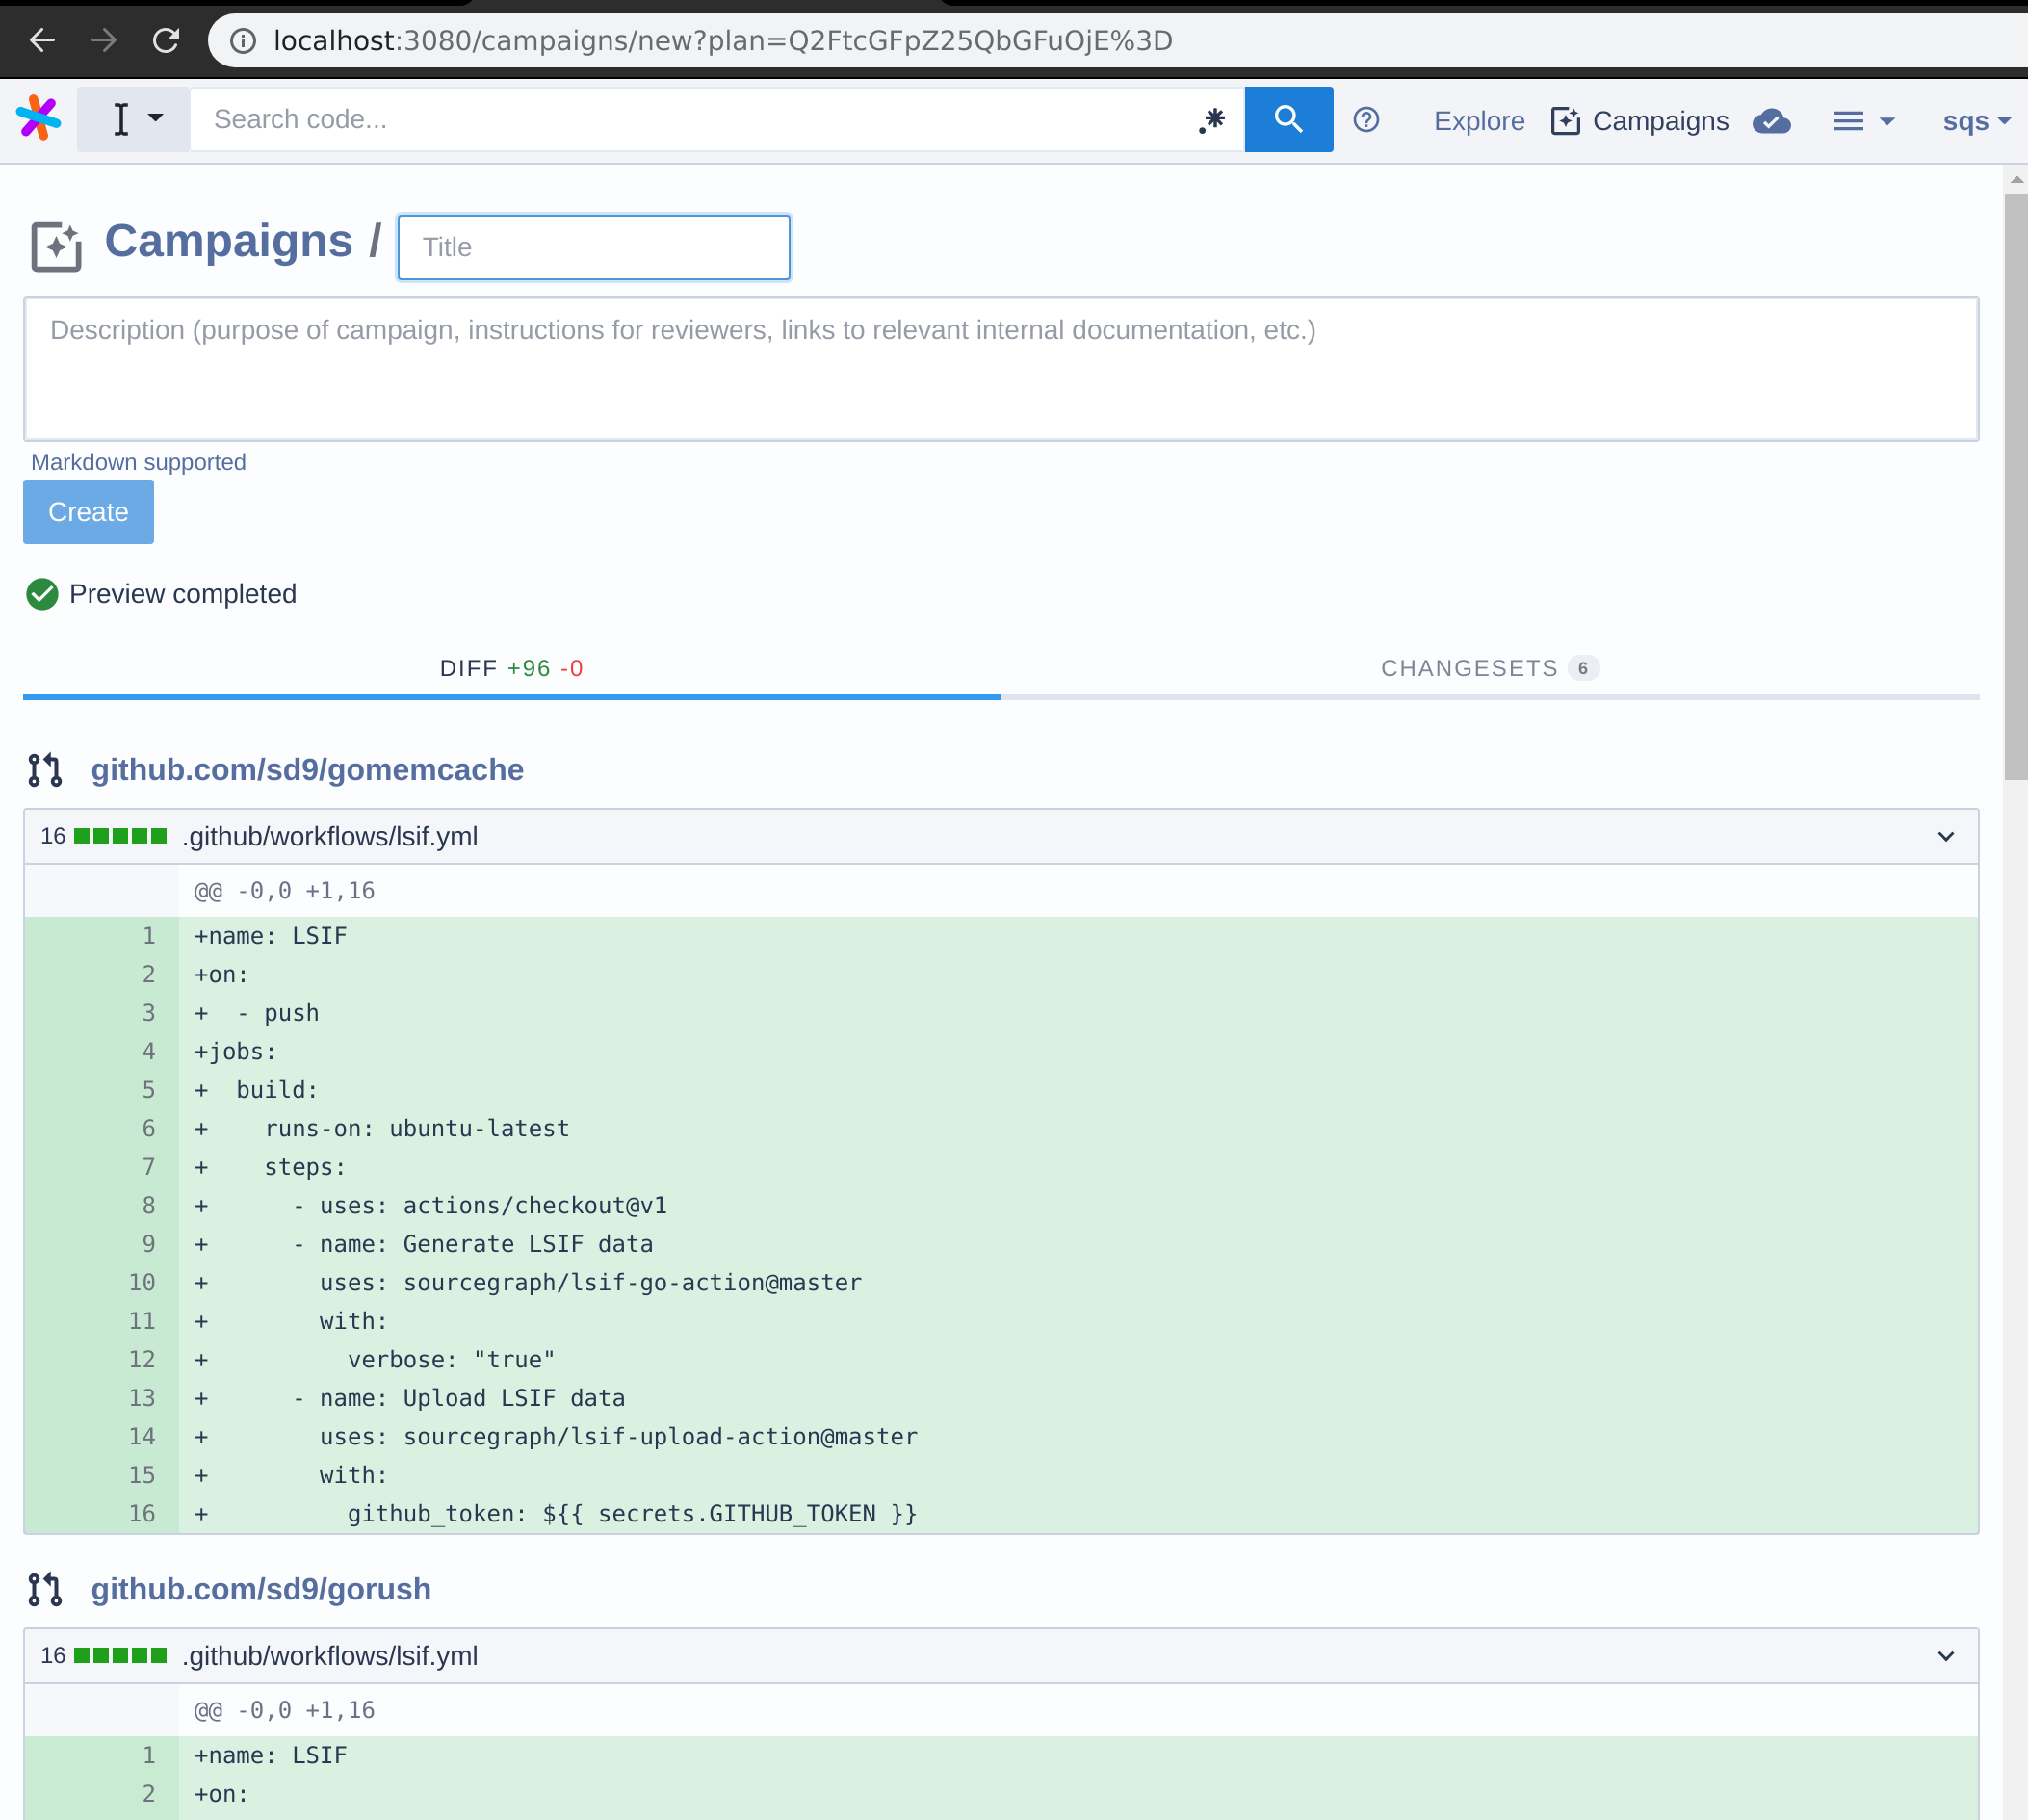Toggle the regex search pattern icon
2028x1820 pixels.
tap(1211, 120)
